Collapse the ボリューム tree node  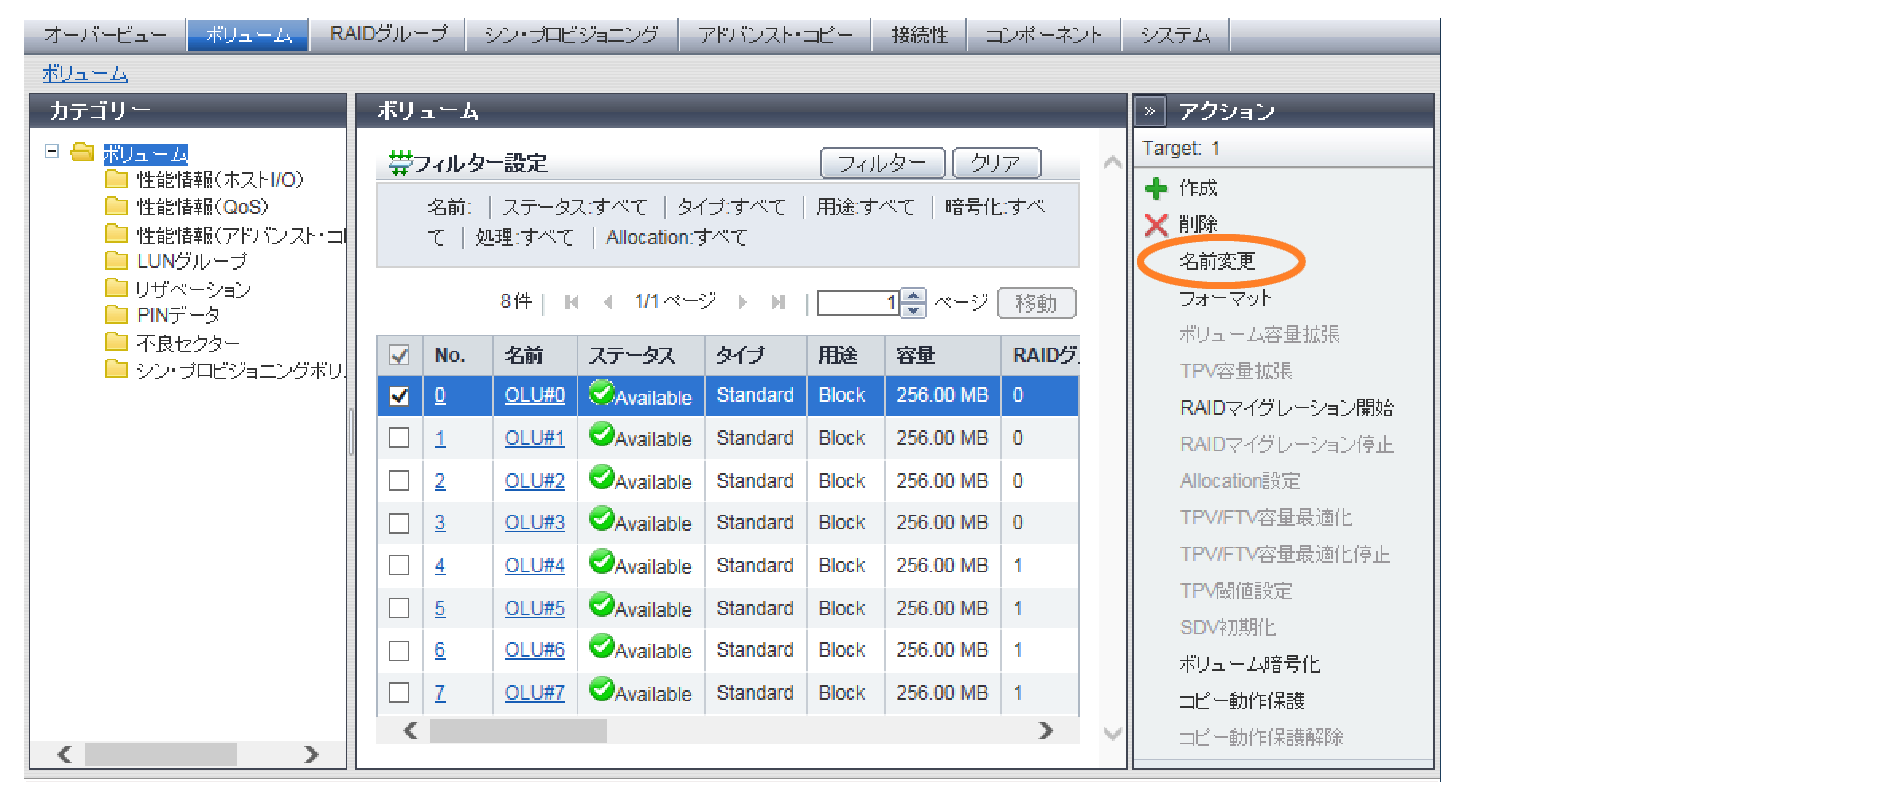[x=52, y=152]
